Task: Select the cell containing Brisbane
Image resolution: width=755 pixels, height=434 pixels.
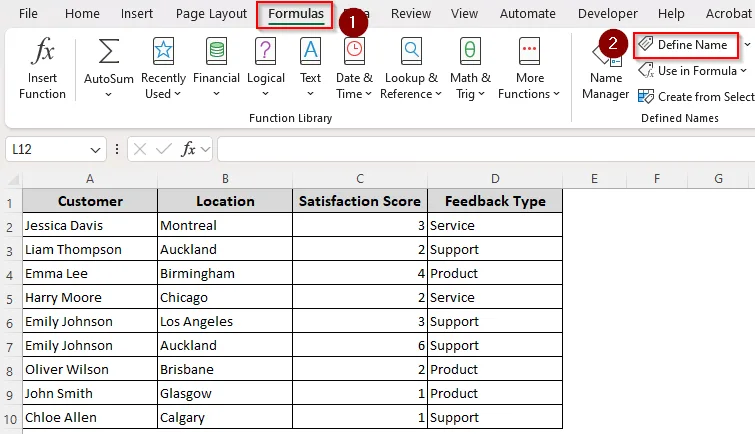Action: tap(225, 369)
